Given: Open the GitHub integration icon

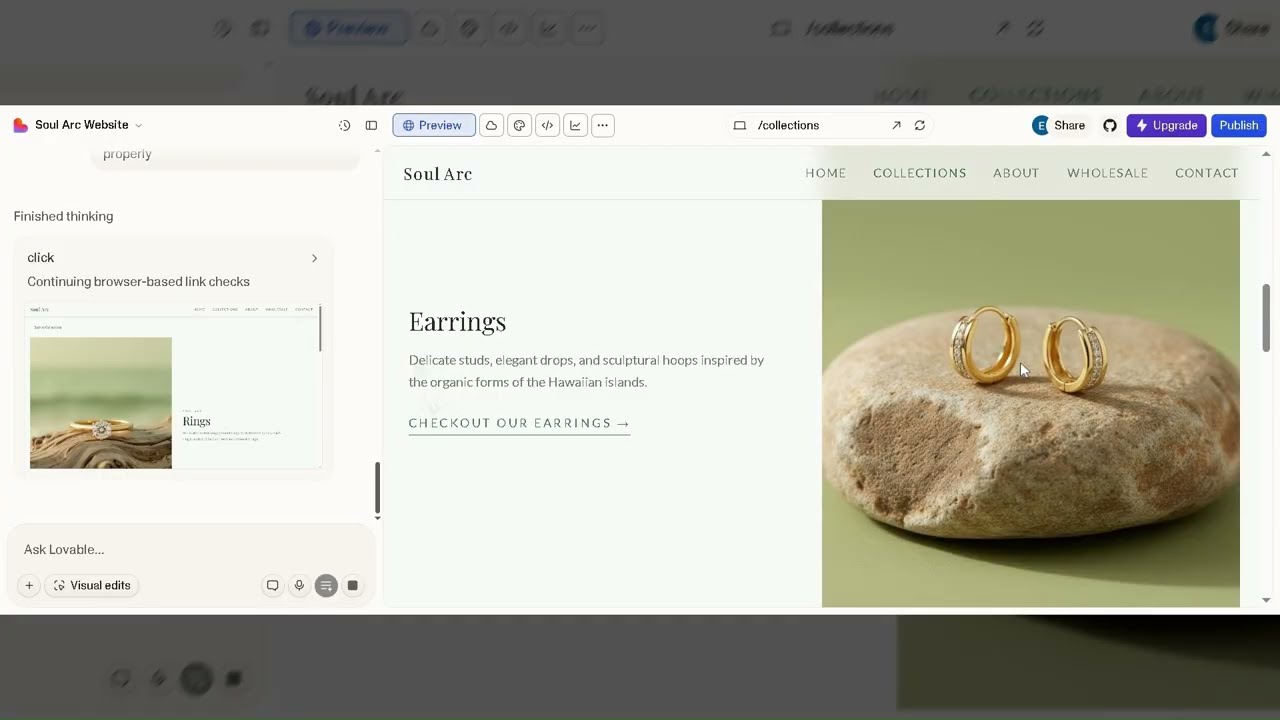Looking at the screenshot, I should tap(1110, 125).
